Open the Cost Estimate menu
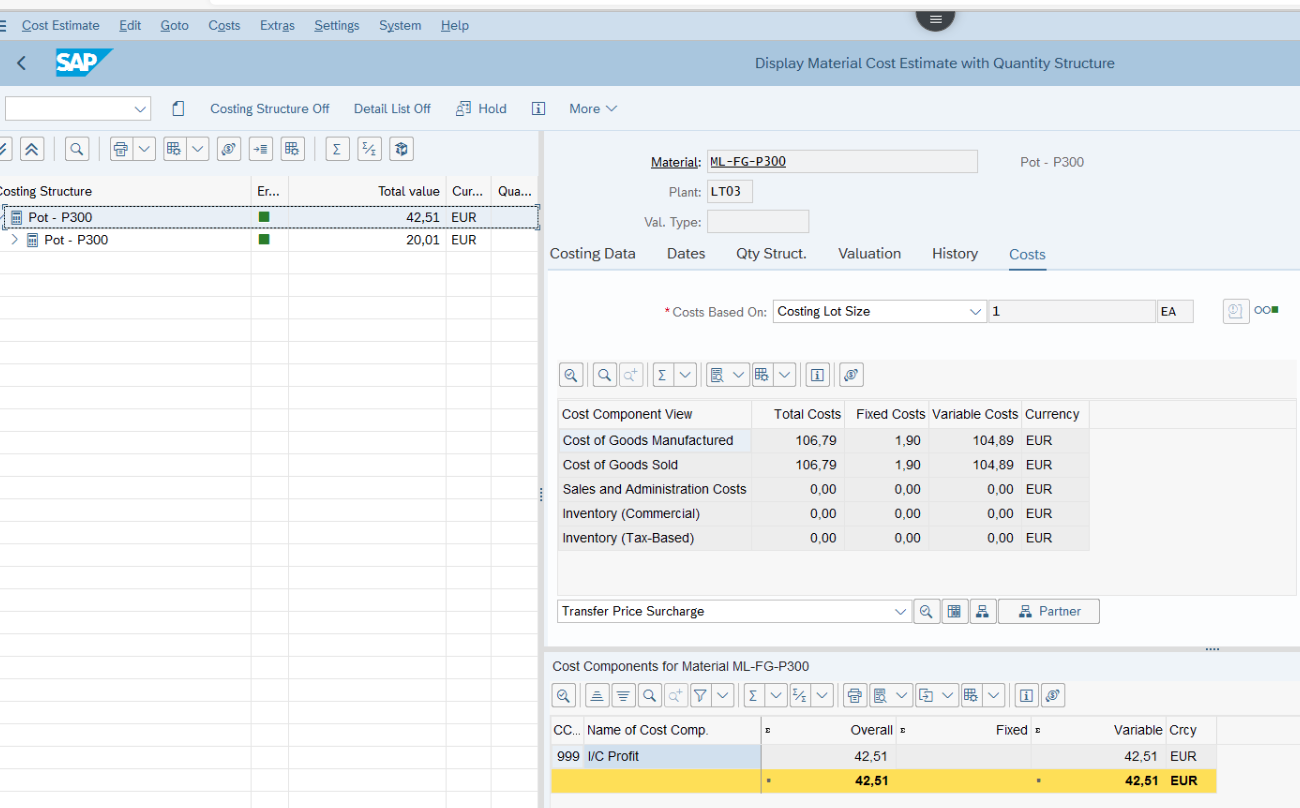Viewport: 1300px width, 808px height. [60, 25]
